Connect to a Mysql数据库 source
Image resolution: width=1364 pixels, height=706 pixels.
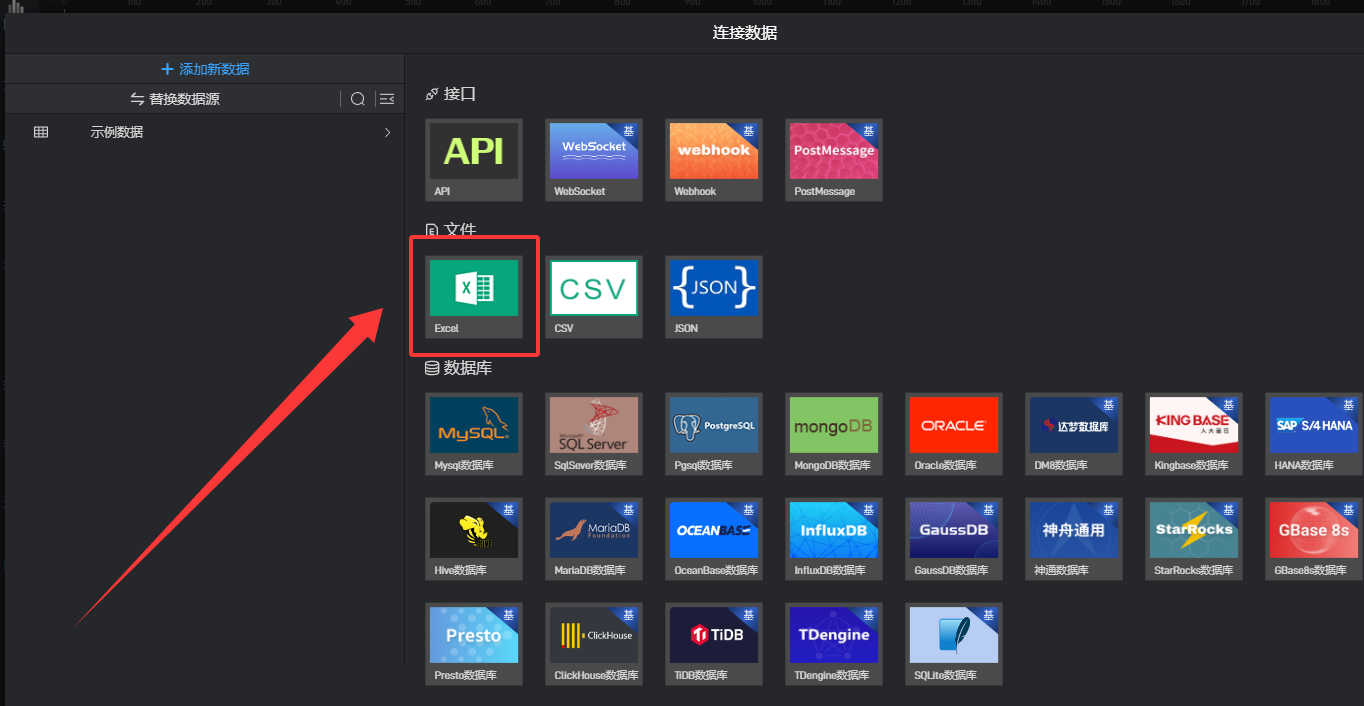coord(474,434)
